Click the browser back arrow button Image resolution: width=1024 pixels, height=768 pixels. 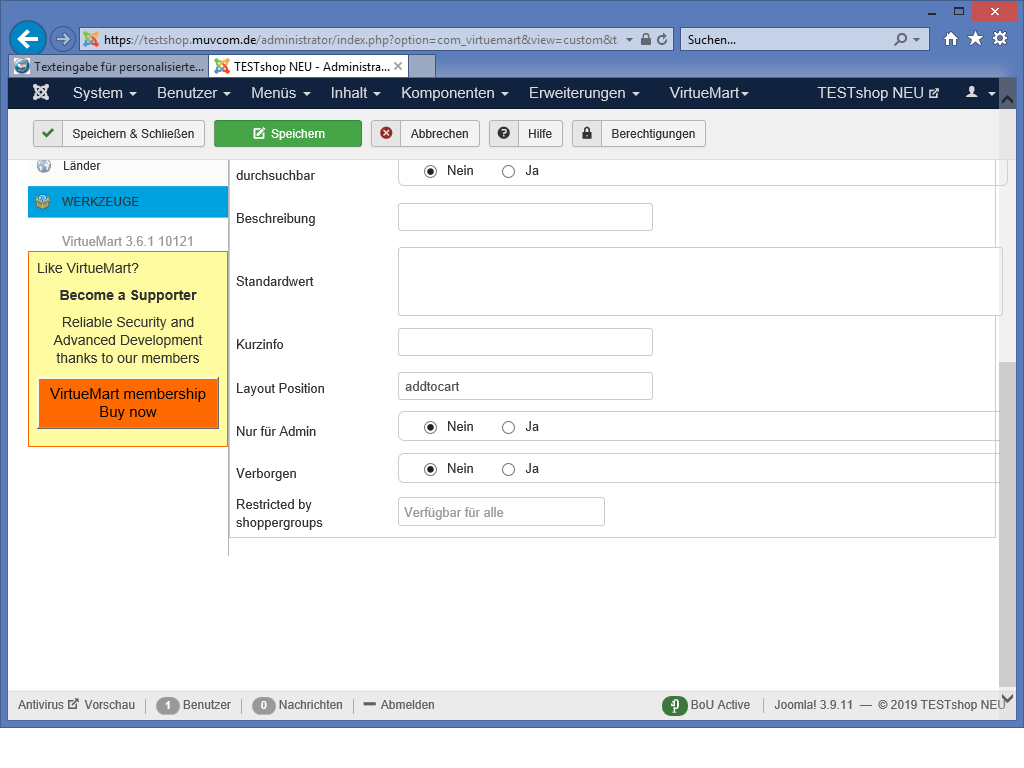coord(28,39)
